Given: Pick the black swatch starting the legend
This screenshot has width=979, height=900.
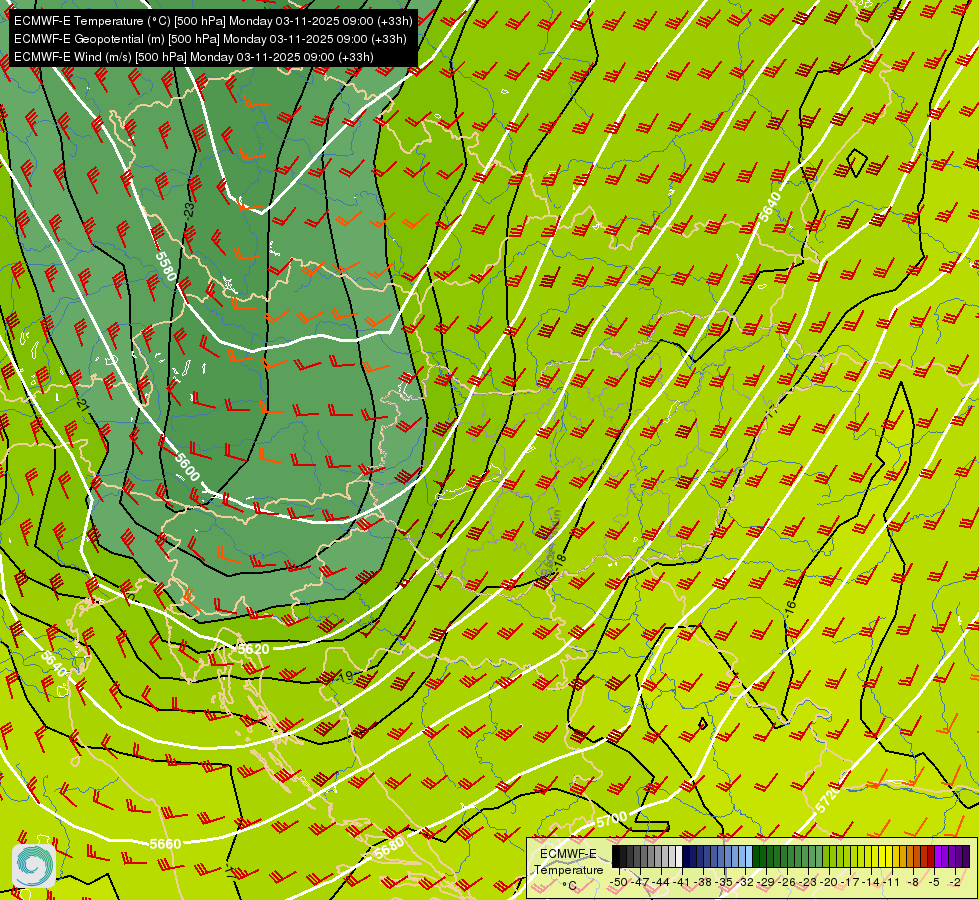Looking at the screenshot, I should pyautogui.click(x=616, y=856).
